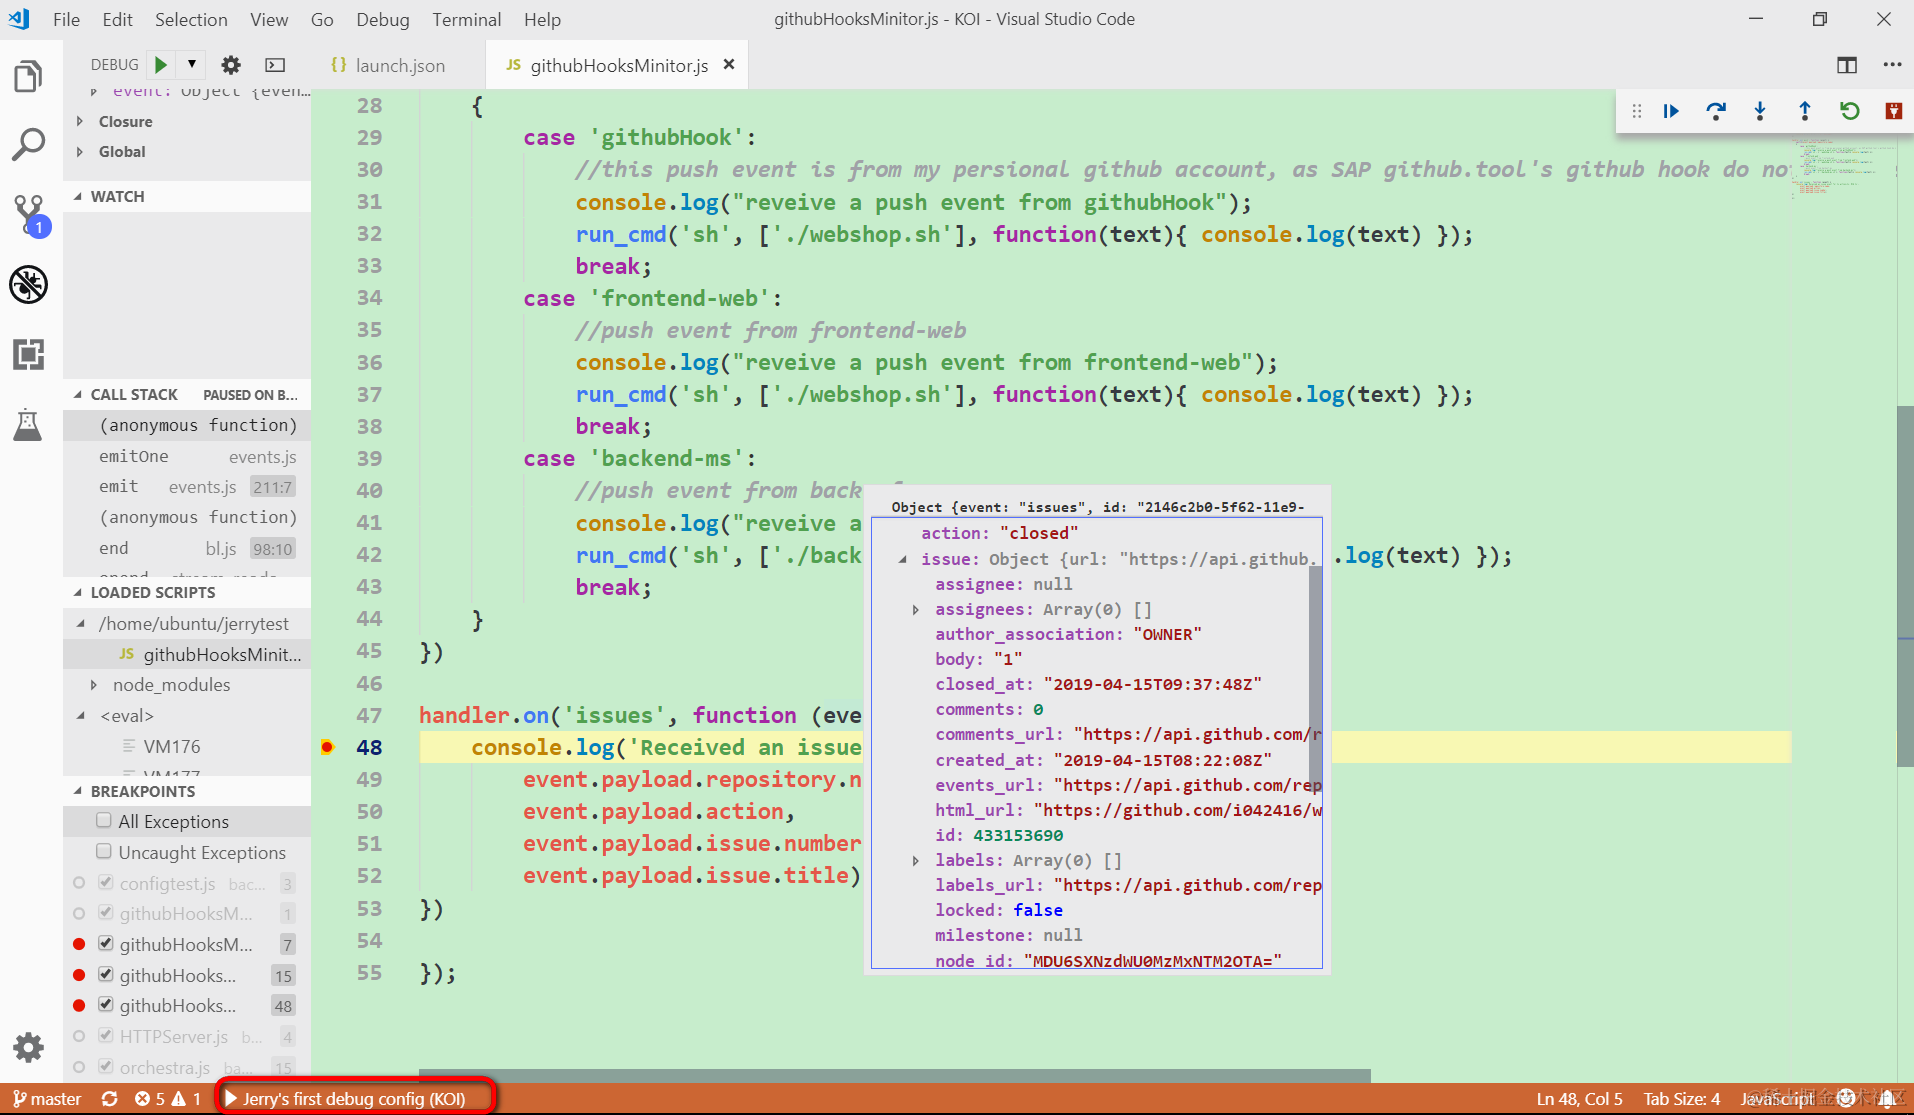Screen dimensions: 1914x1115
Task: Open the Go menu
Action: pos(322,19)
